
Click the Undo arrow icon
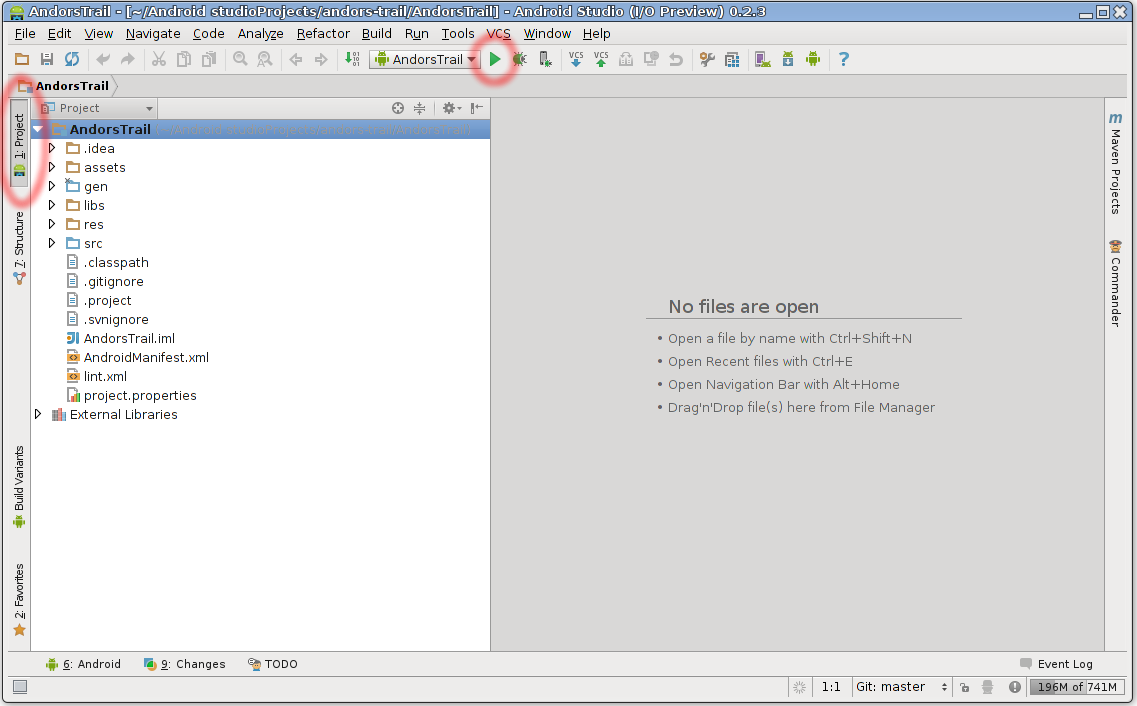point(103,59)
